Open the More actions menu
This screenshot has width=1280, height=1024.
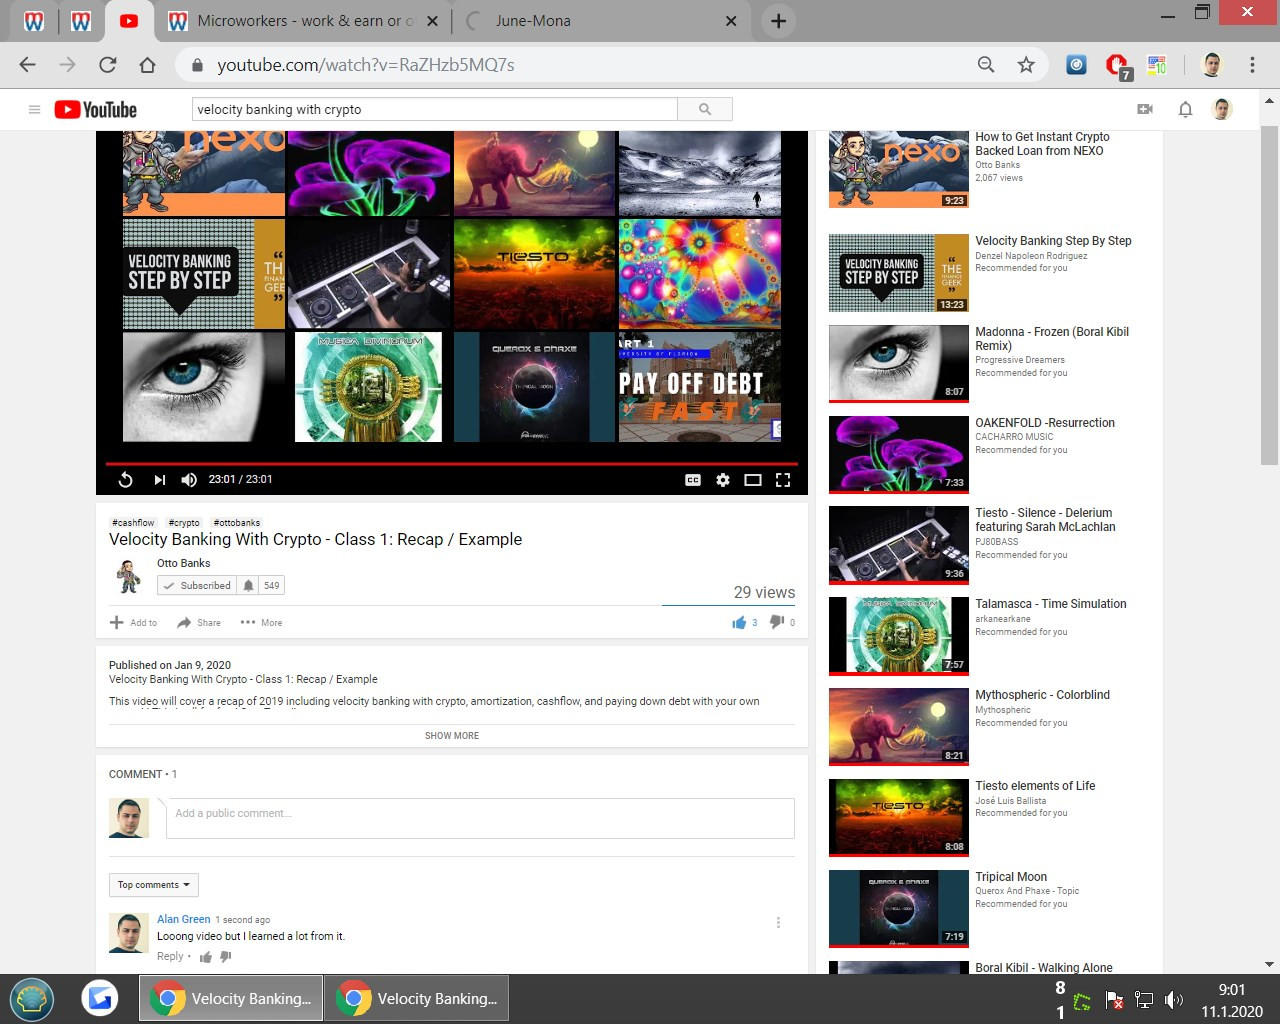(261, 622)
